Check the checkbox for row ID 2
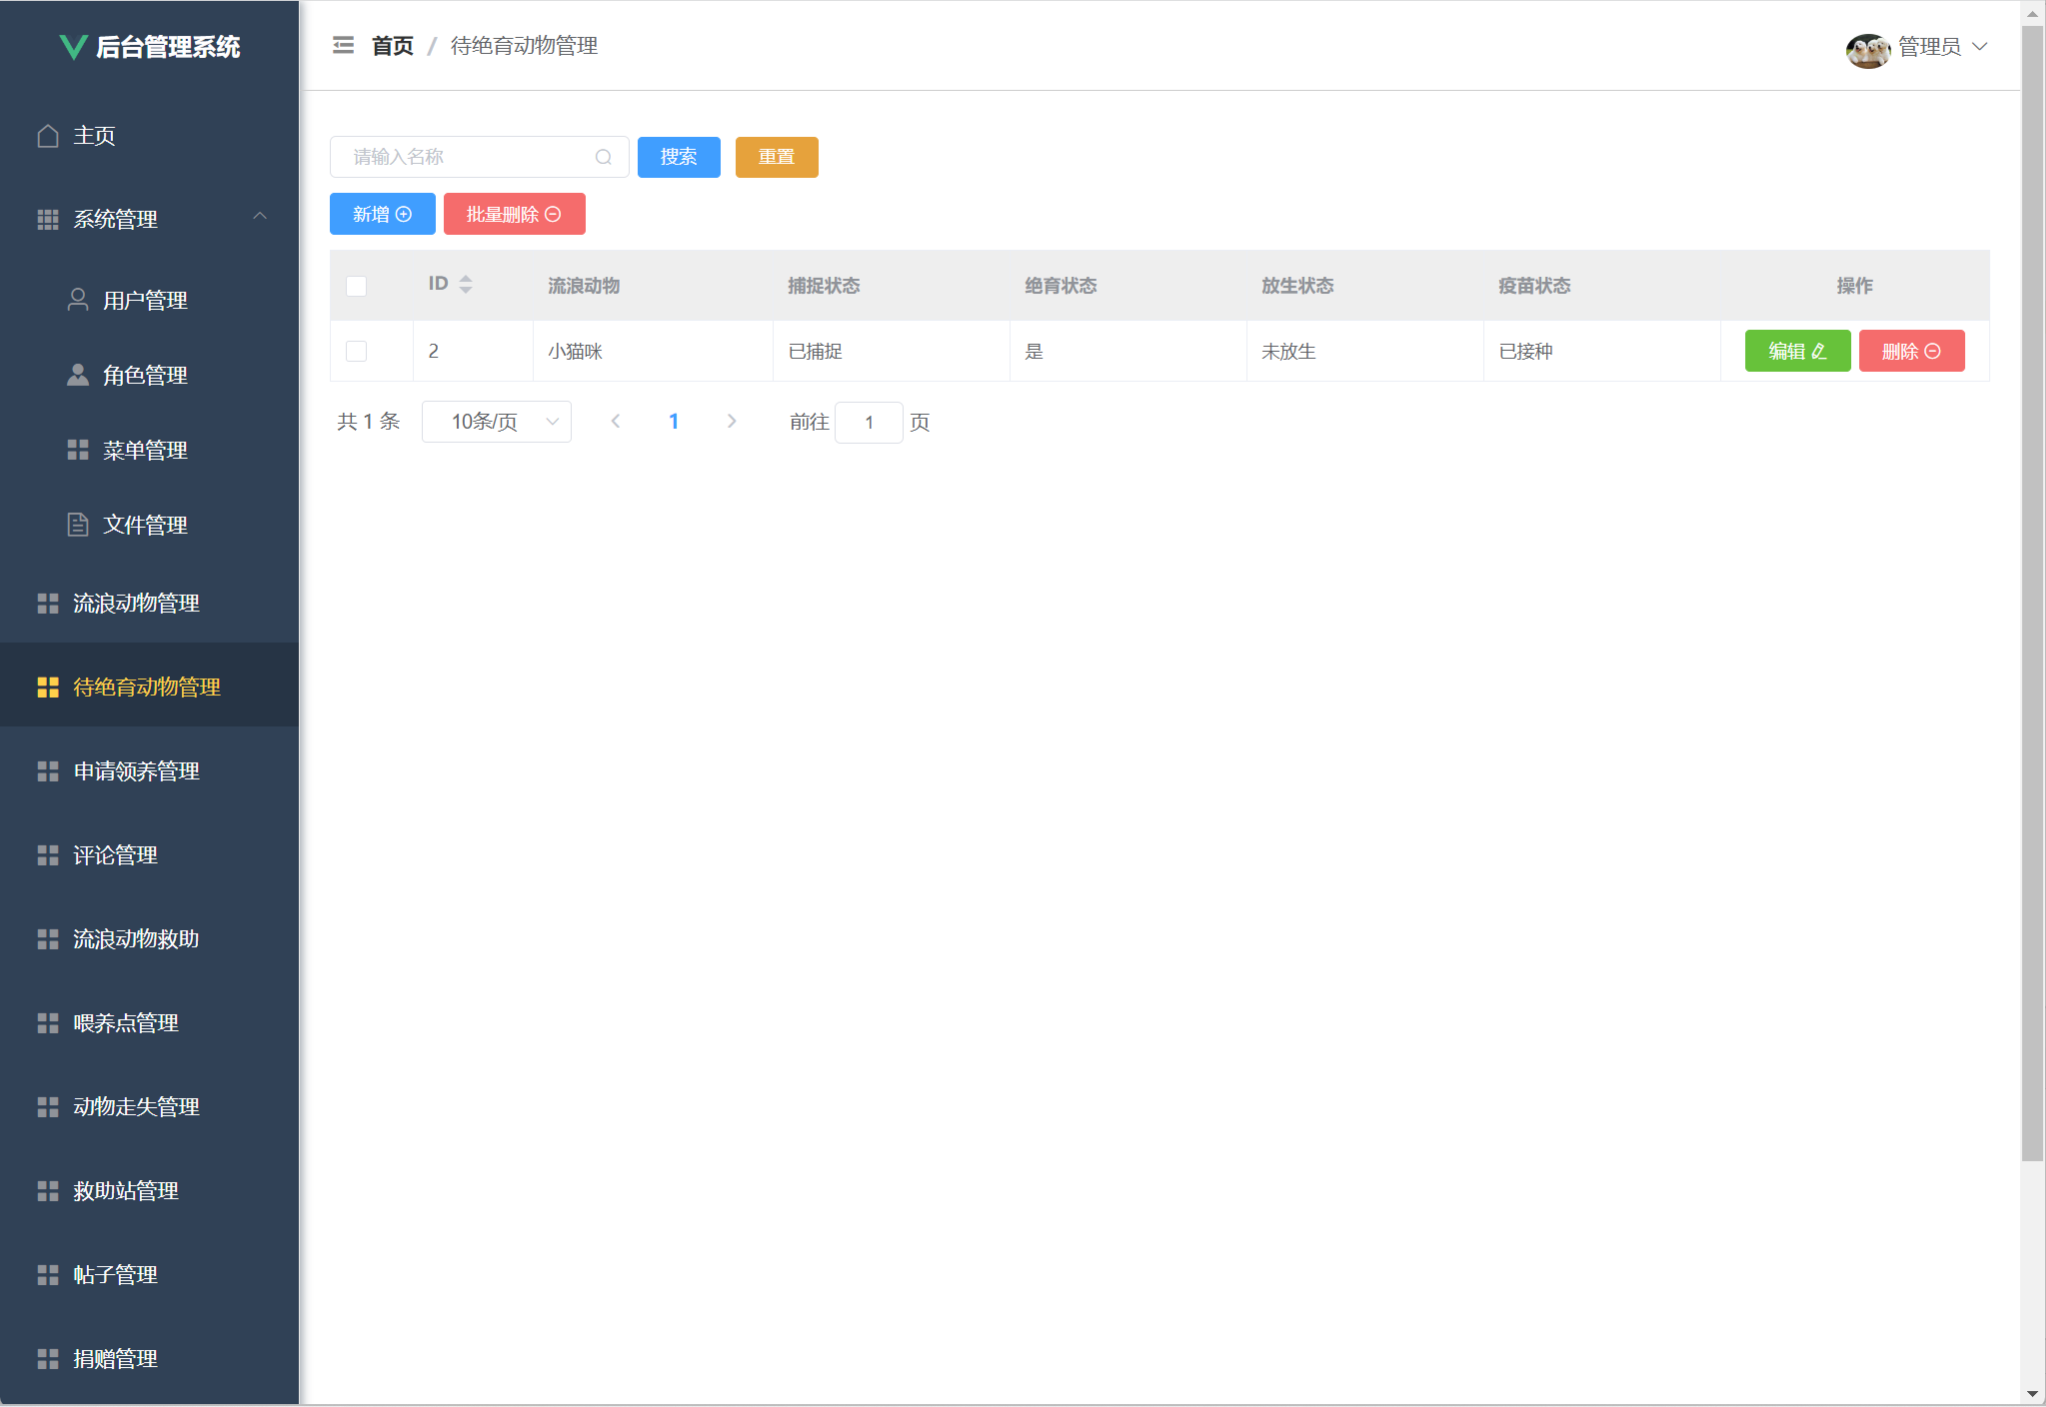 356,351
